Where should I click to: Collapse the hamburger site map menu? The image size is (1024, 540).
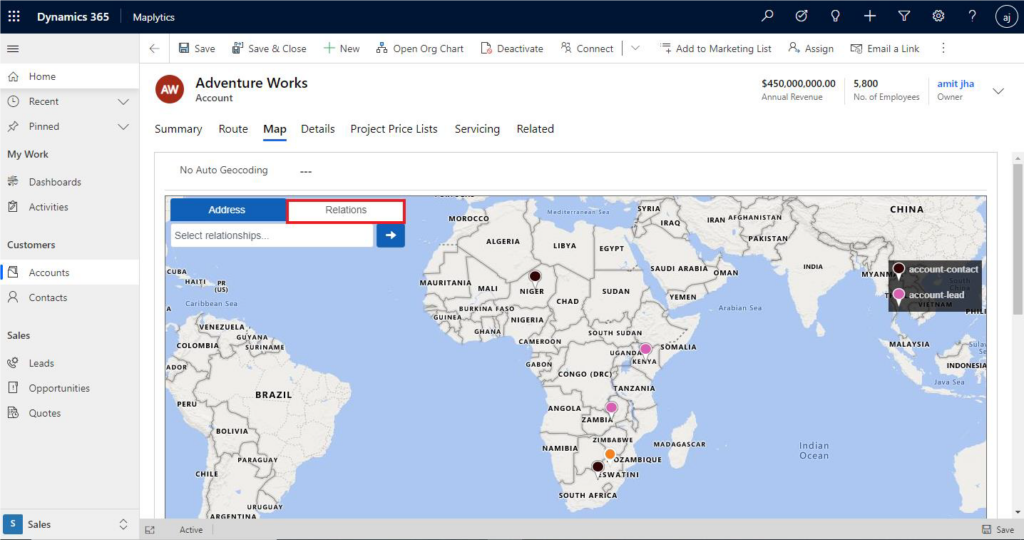pos(12,48)
